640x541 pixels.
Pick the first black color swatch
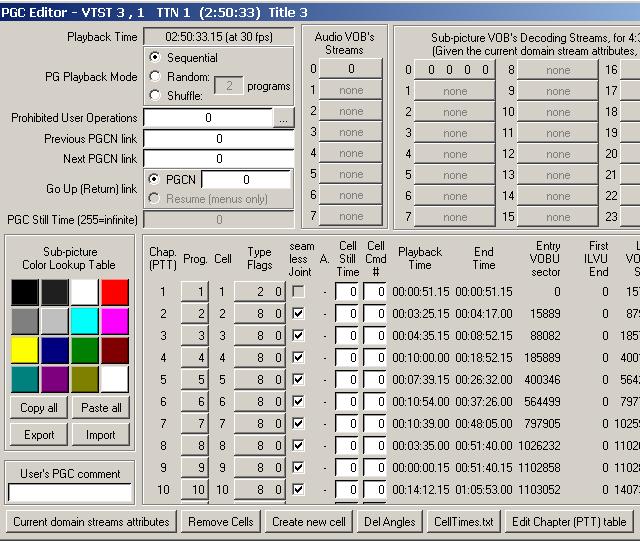pyautogui.click(x=25, y=292)
